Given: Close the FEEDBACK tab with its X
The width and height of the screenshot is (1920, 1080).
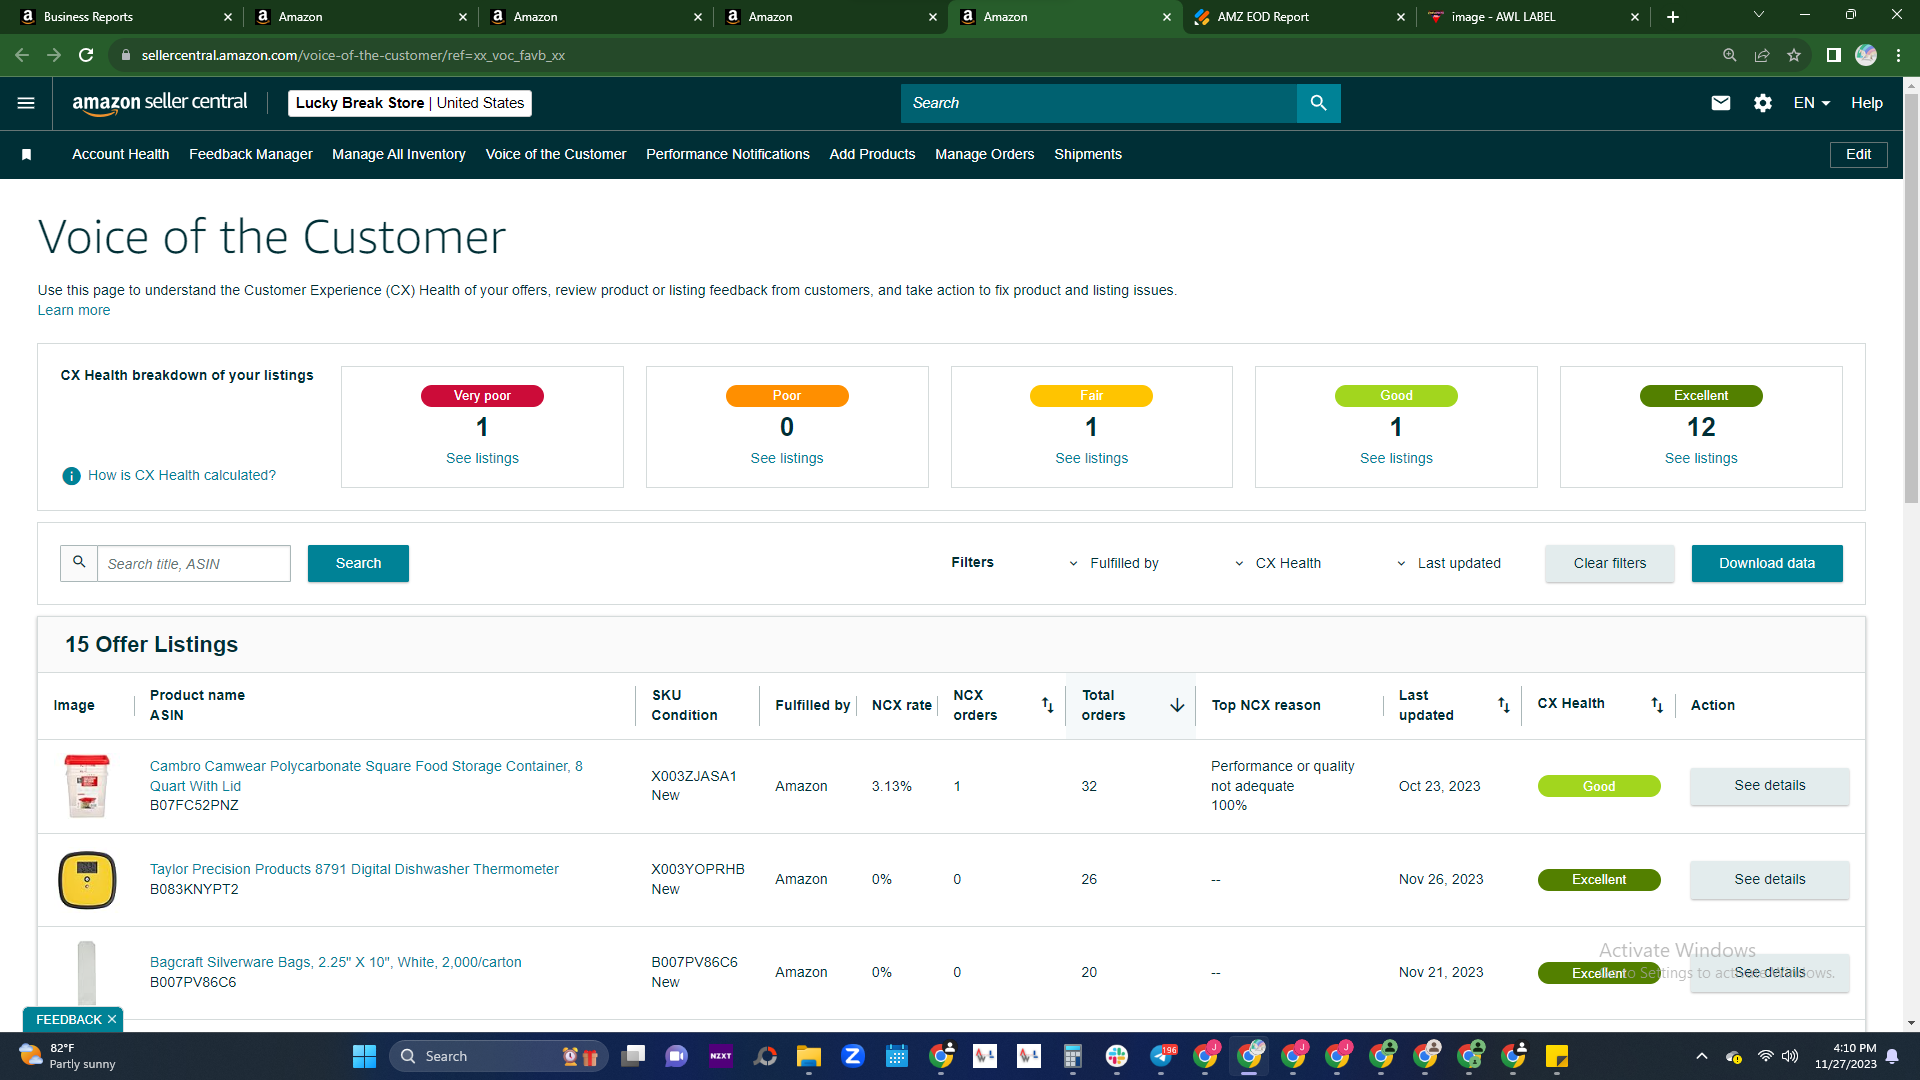Looking at the screenshot, I should pos(112,1019).
